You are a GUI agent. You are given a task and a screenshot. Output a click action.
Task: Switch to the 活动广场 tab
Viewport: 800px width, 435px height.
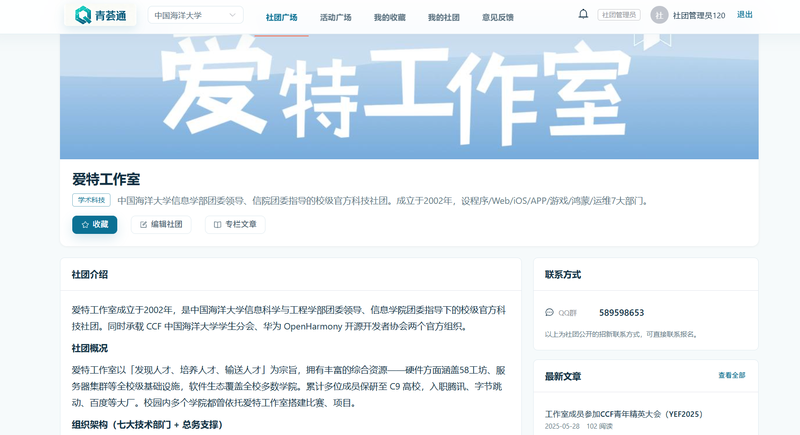tap(336, 17)
